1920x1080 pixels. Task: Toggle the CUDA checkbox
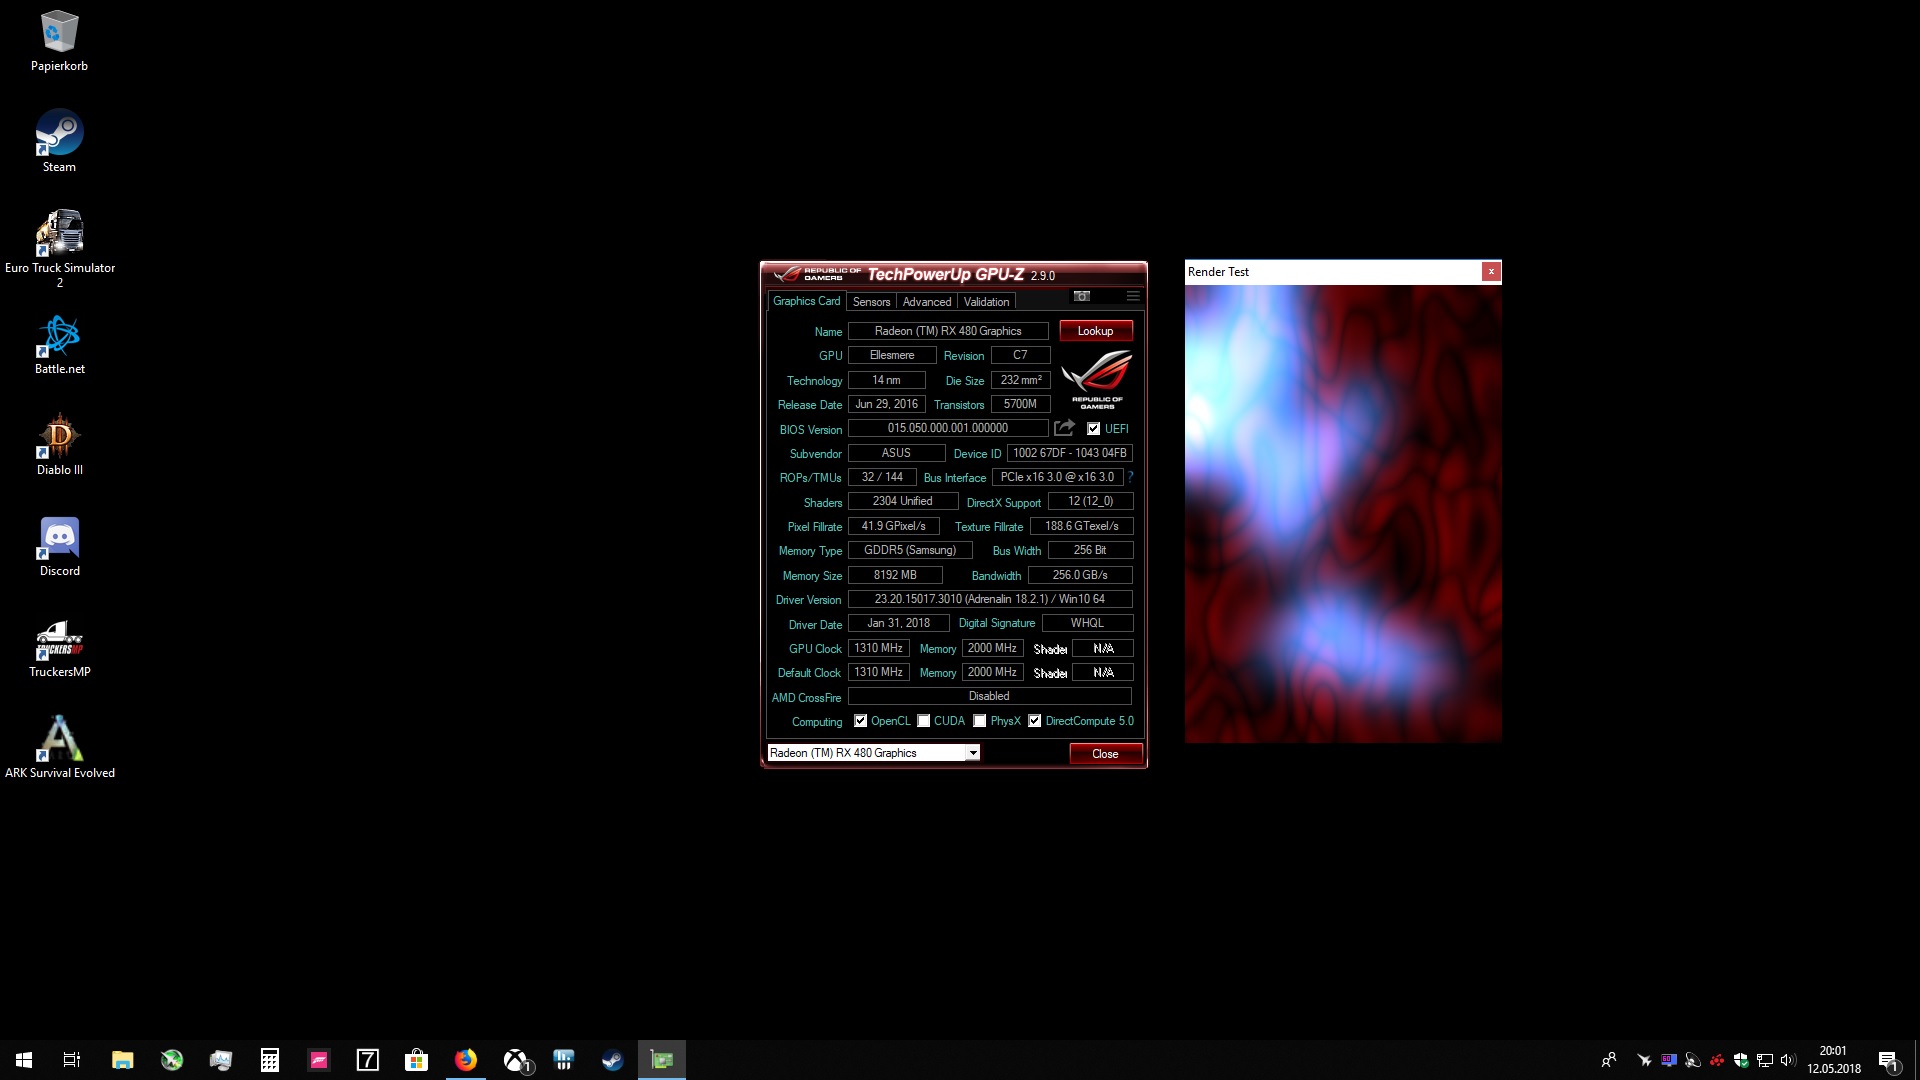click(x=924, y=721)
